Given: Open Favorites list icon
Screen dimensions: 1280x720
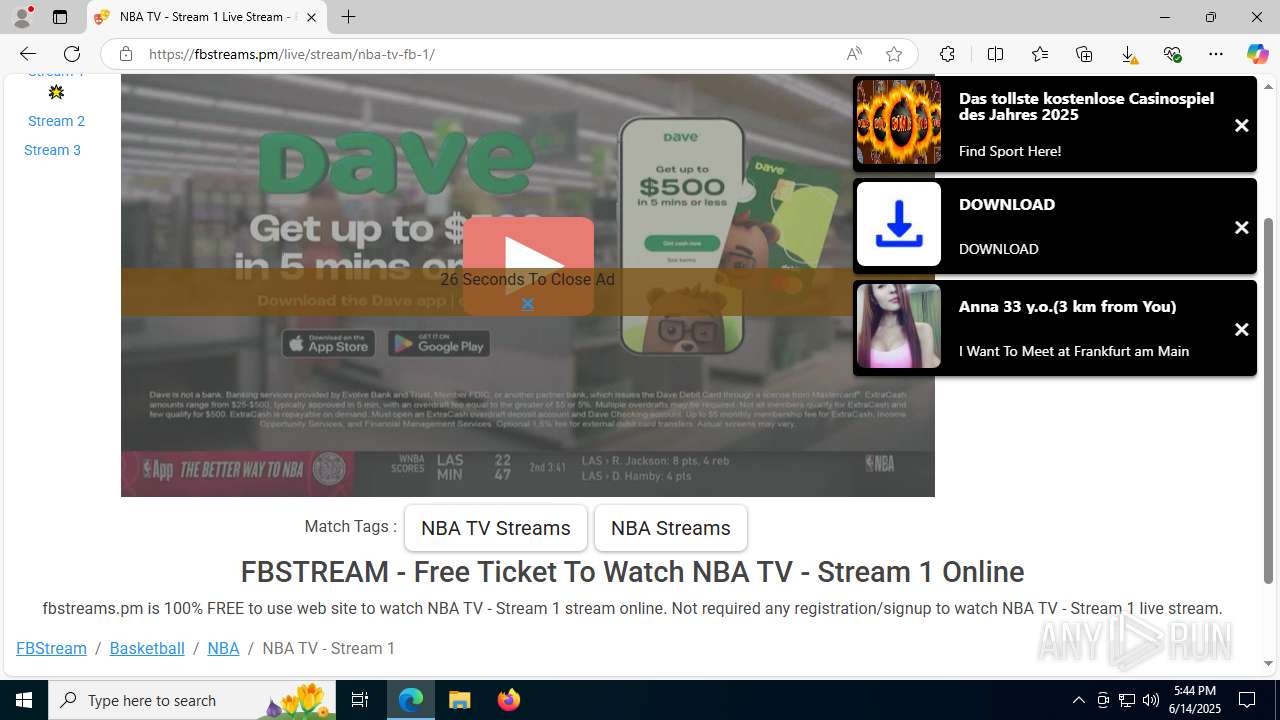Looking at the screenshot, I should click(1040, 54).
